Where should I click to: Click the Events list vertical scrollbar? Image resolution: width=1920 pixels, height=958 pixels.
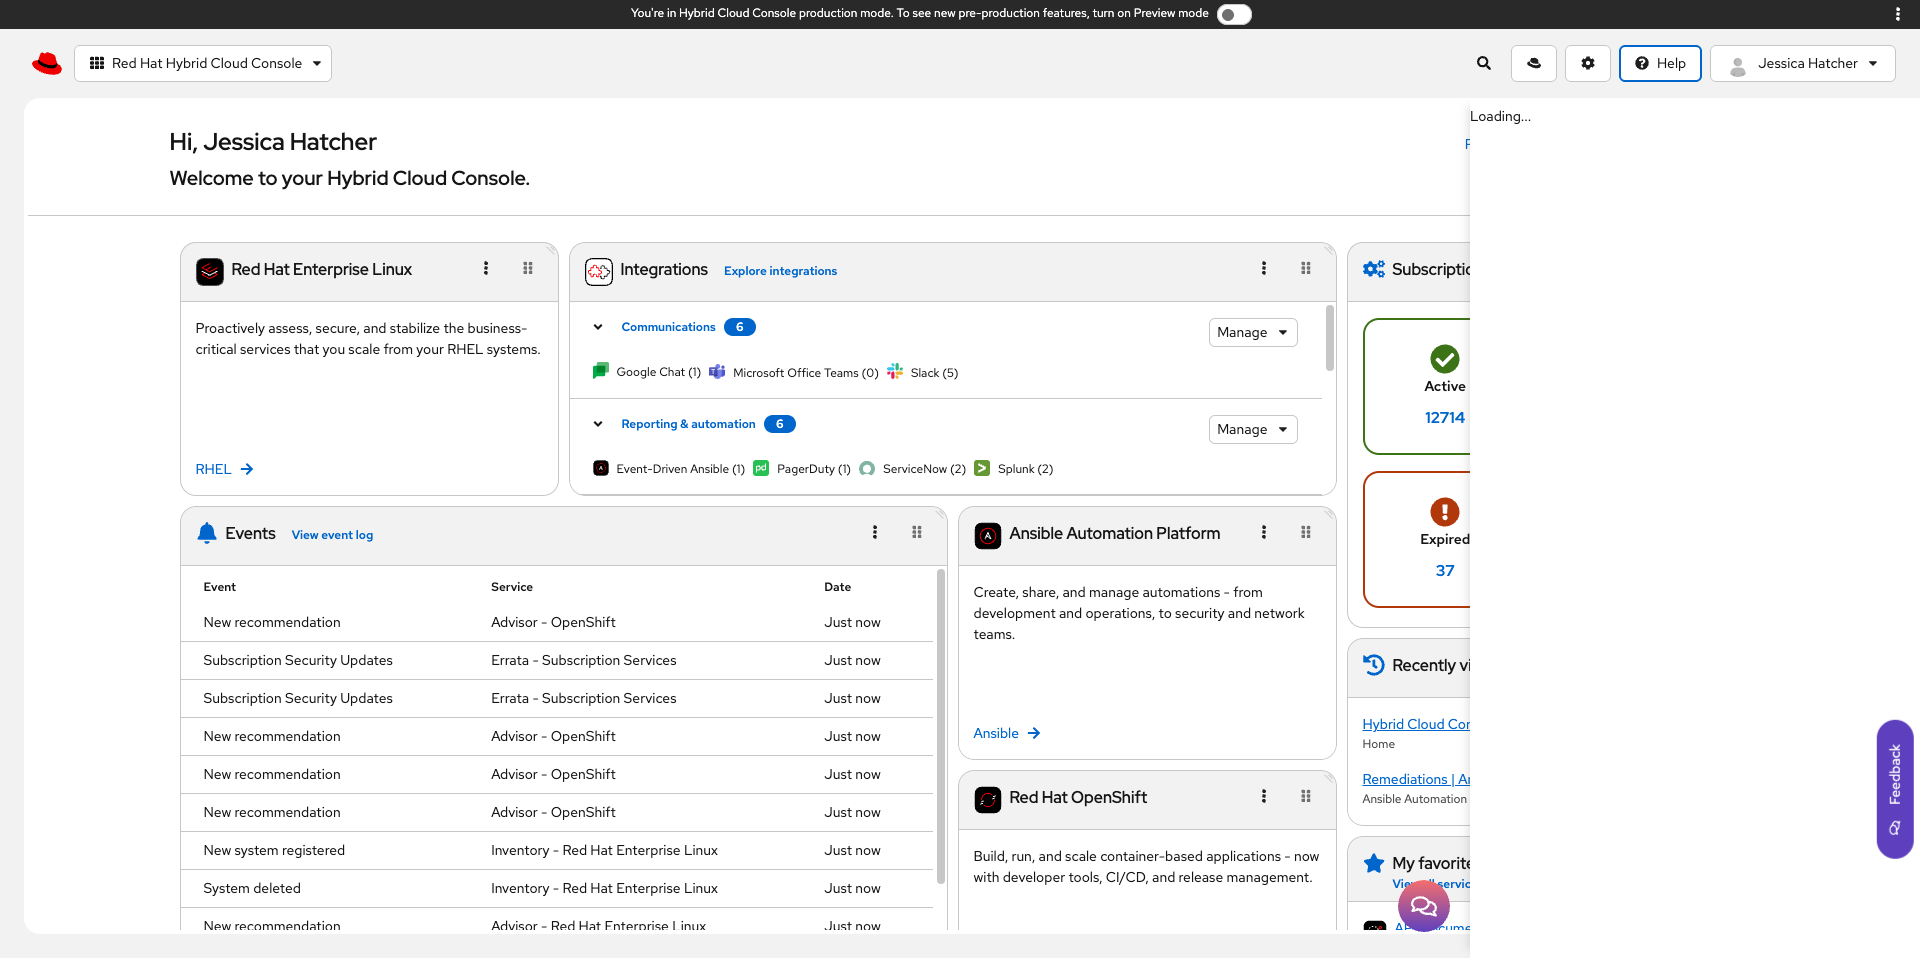click(940, 726)
